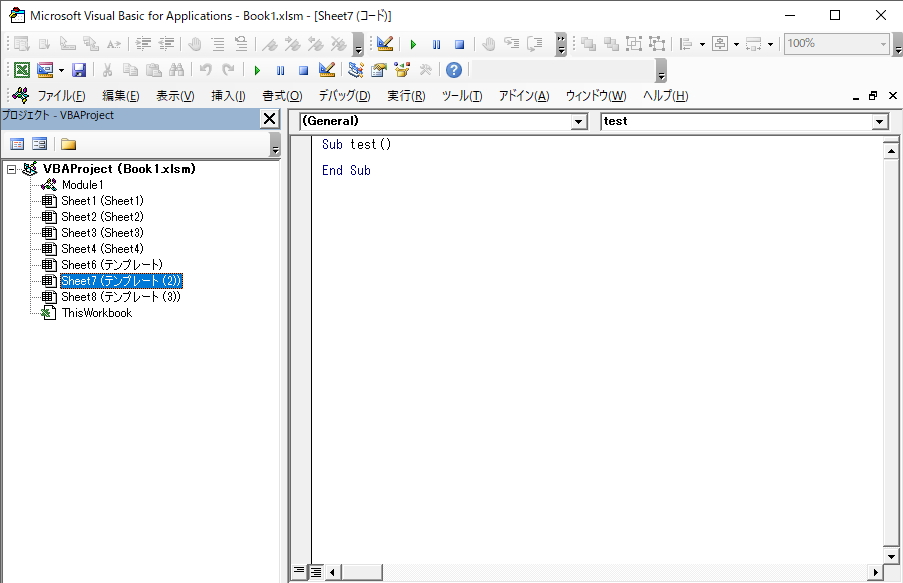Viewport: 903px width, 583px height.
Task: Click the Send to Back icon
Action: click(x=611, y=44)
